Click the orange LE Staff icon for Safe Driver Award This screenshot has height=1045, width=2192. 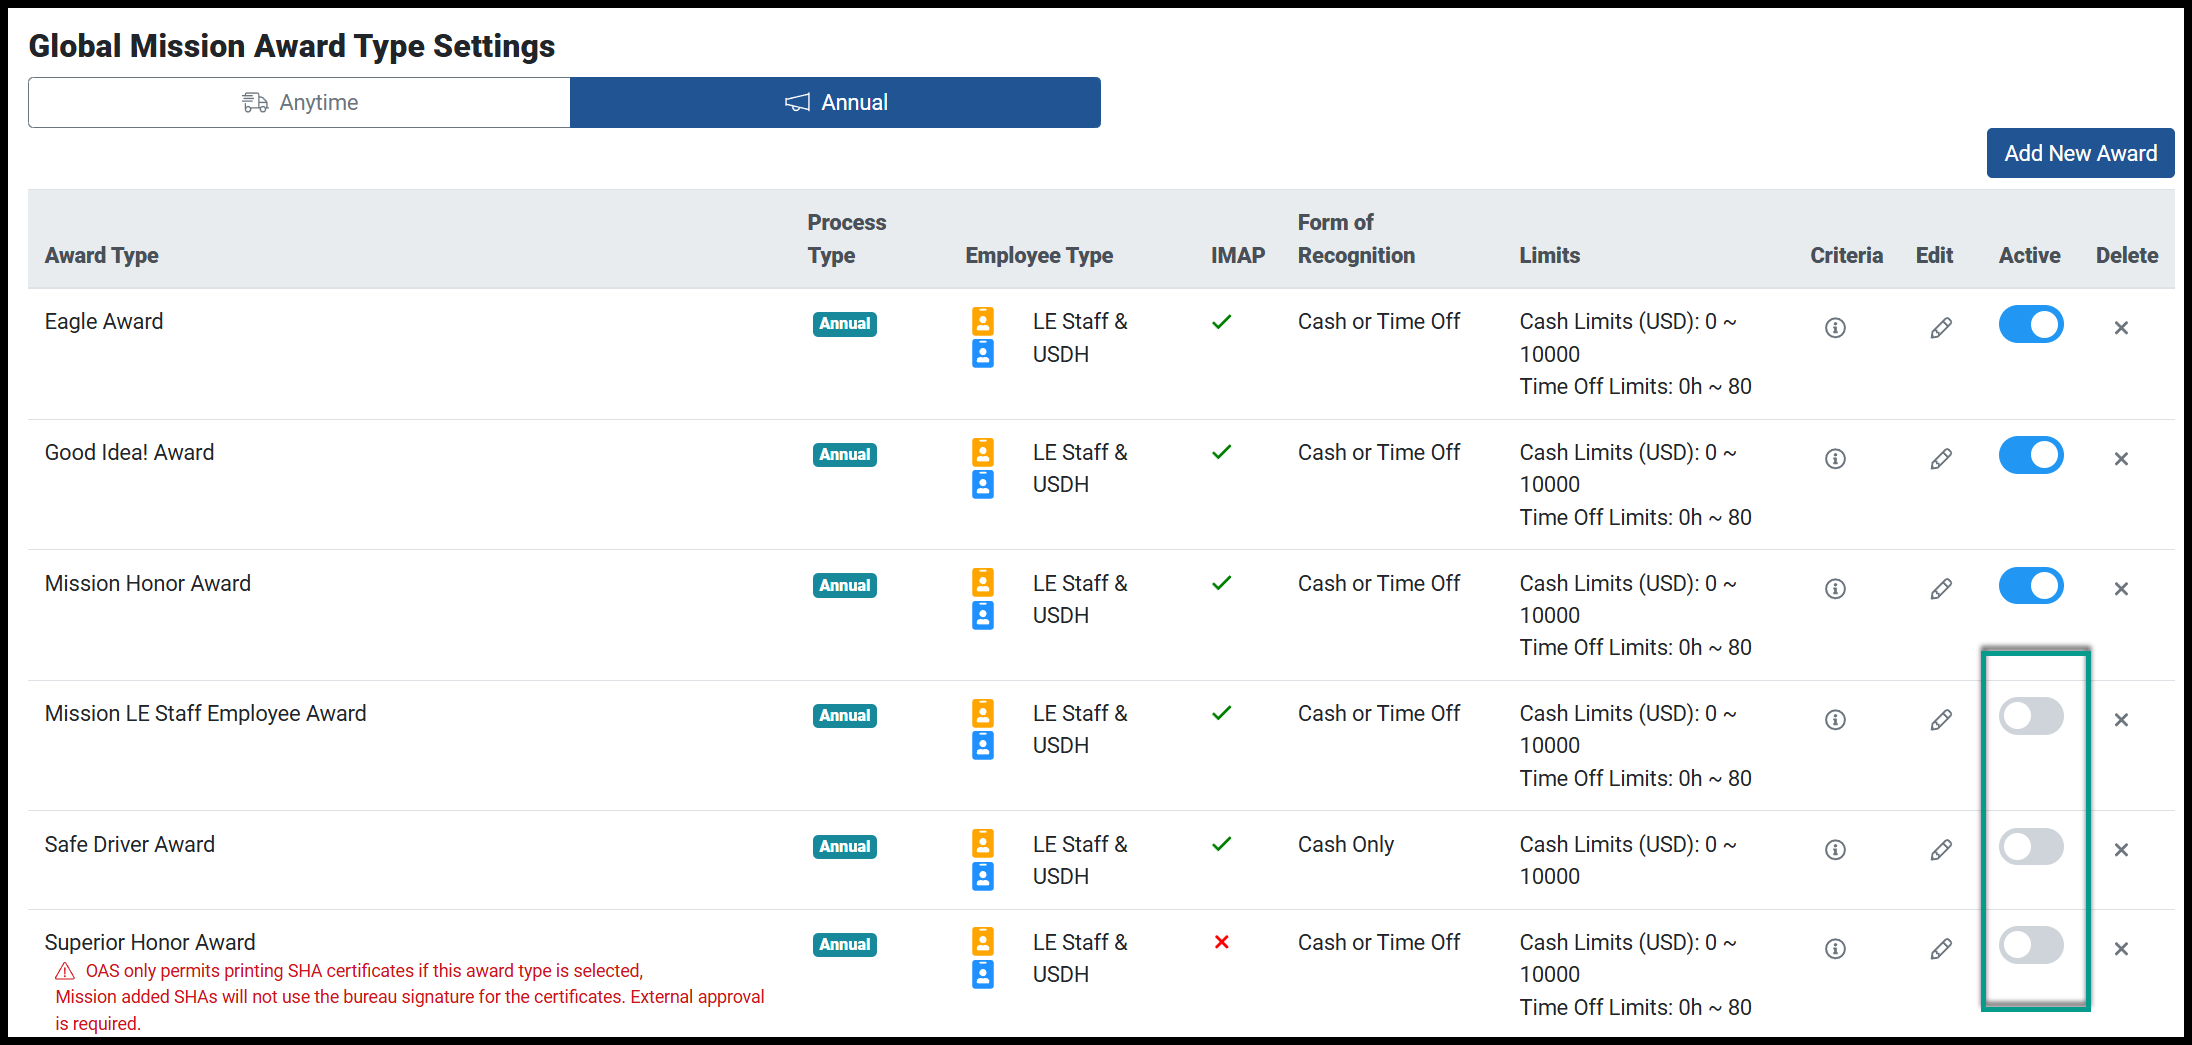pos(983,843)
